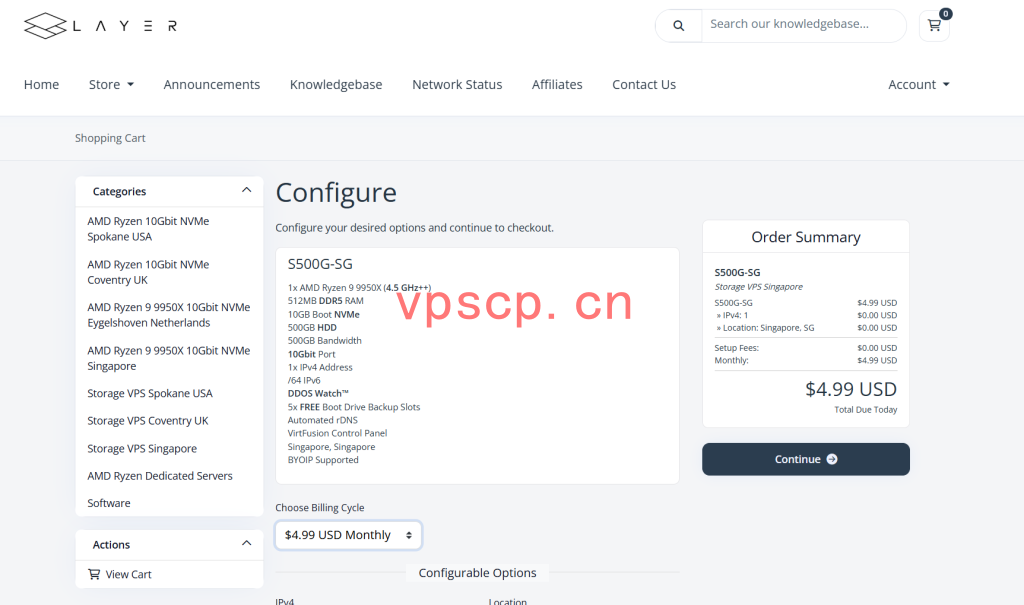The height and width of the screenshot is (605, 1024).
Task: Open Network Status page
Action: (x=457, y=84)
